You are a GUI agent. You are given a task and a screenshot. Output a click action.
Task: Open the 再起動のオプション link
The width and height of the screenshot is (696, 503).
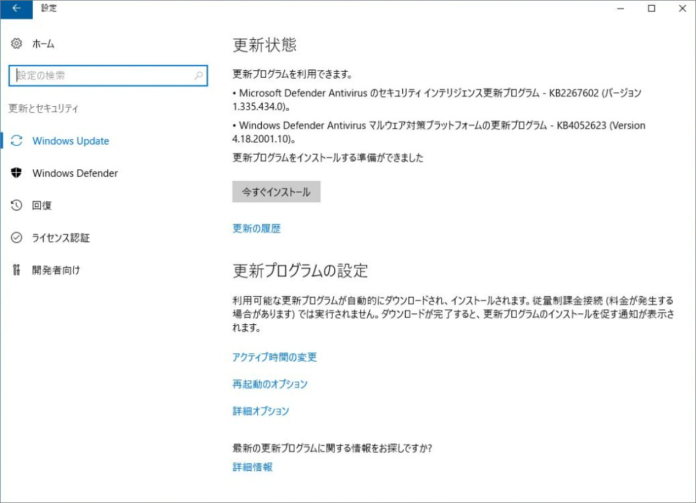[270, 384]
